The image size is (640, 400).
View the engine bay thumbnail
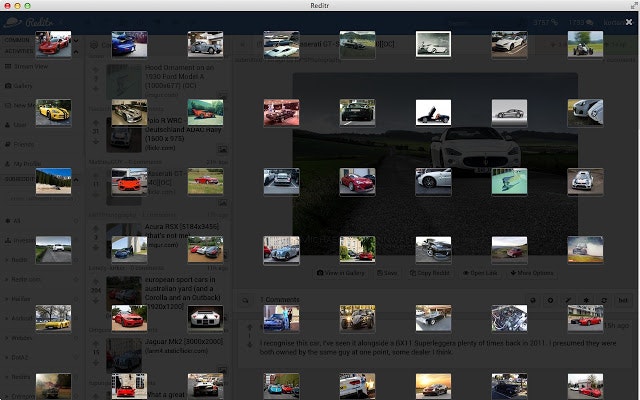click(x=509, y=318)
